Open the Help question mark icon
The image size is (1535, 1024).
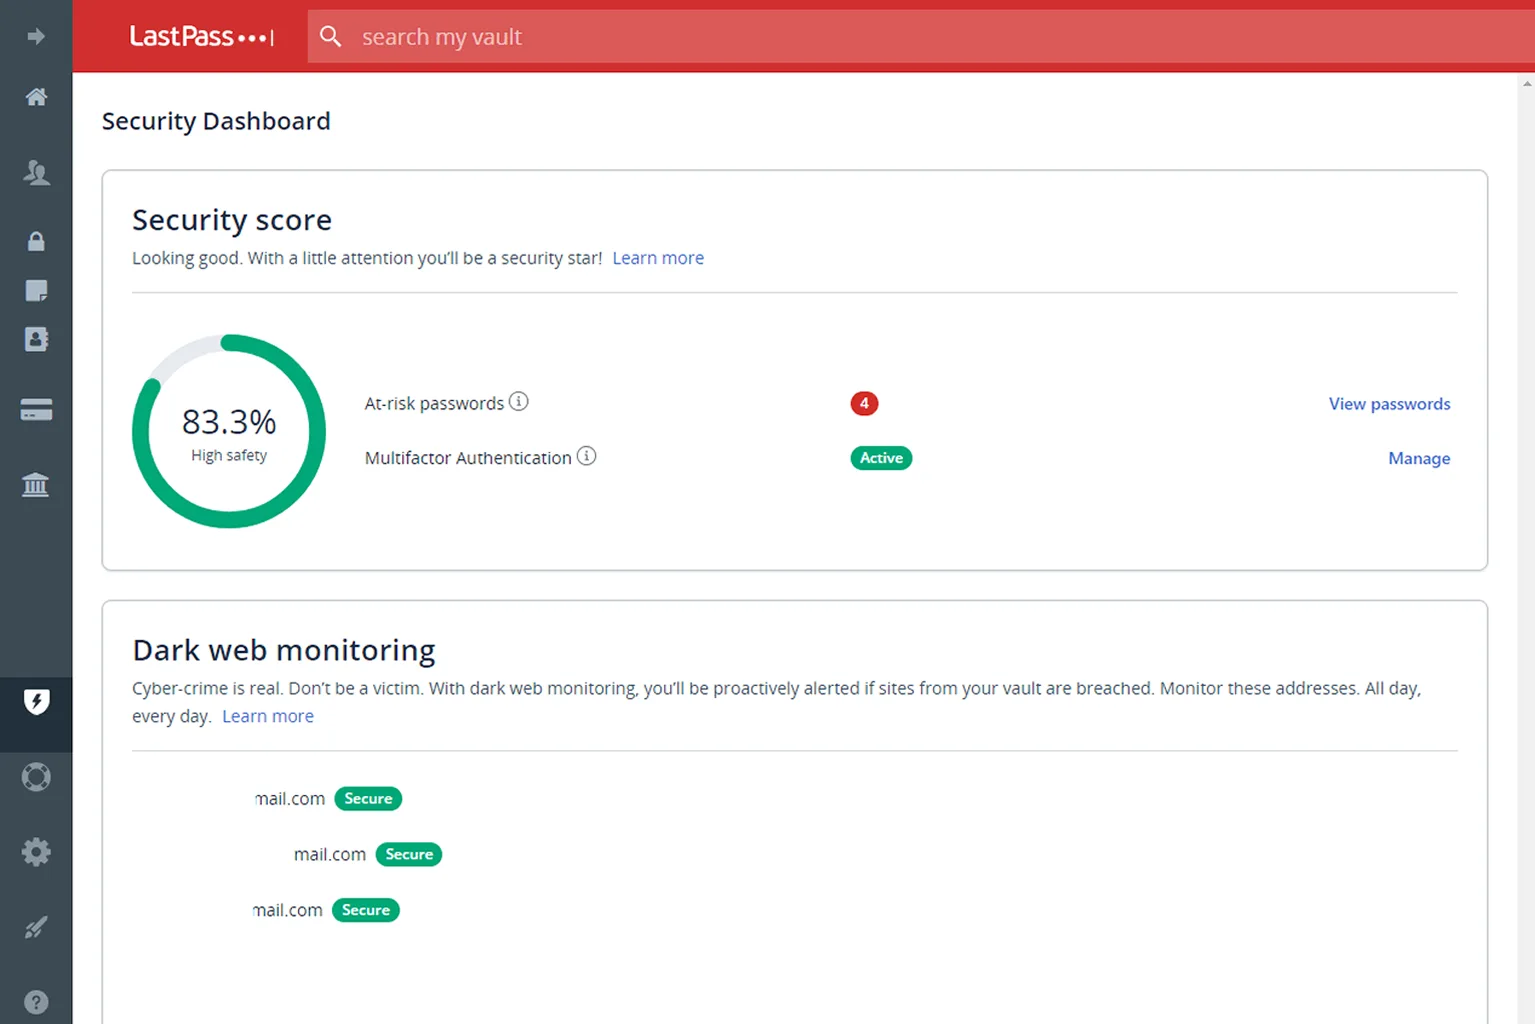click(36, 1002)
